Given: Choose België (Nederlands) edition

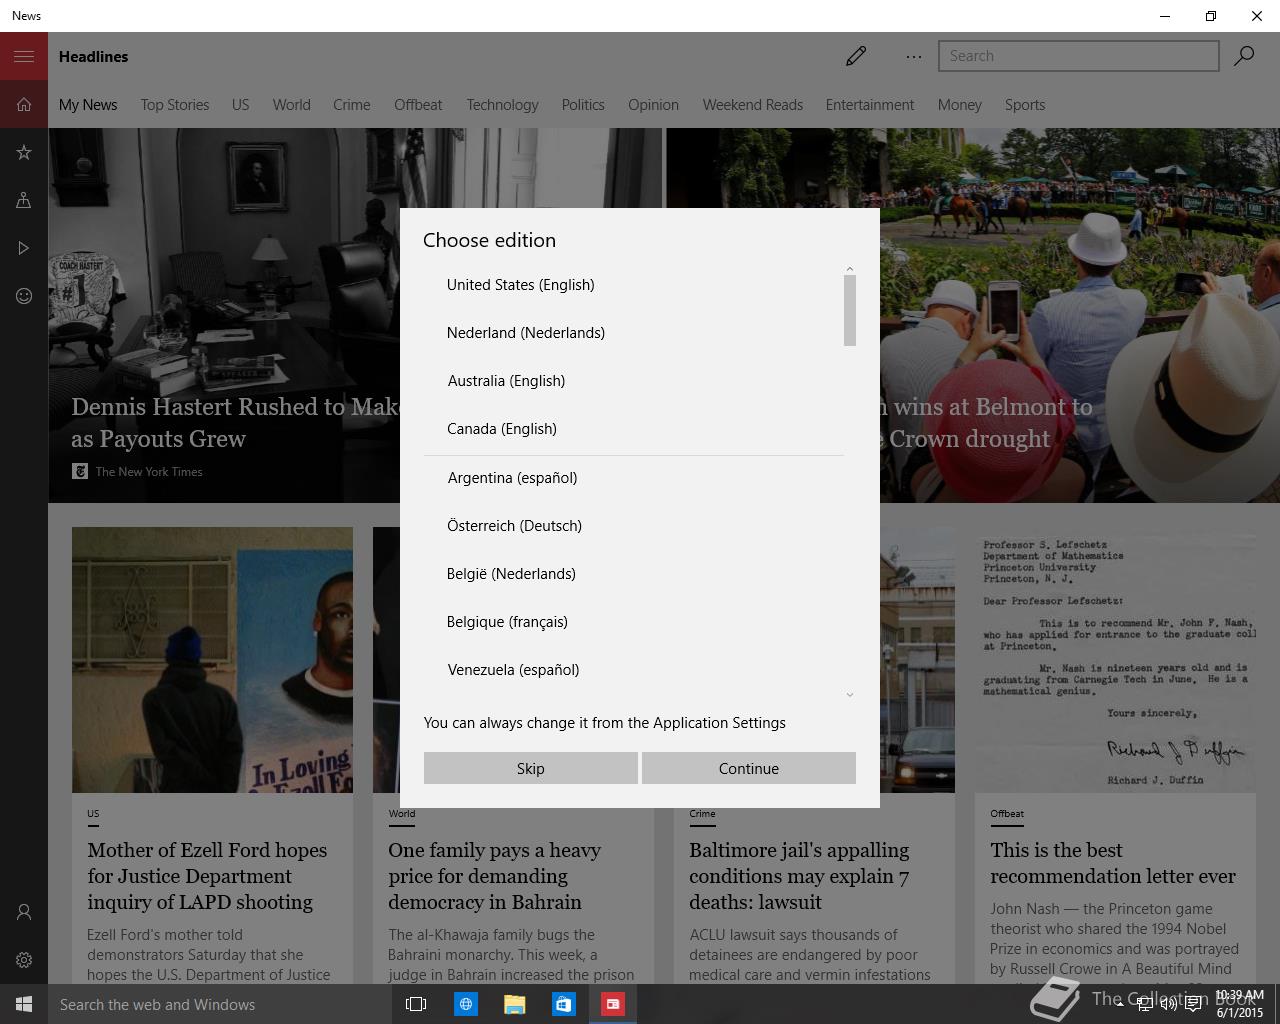Looking at the screenshot, I should click(x=634, y=574).
